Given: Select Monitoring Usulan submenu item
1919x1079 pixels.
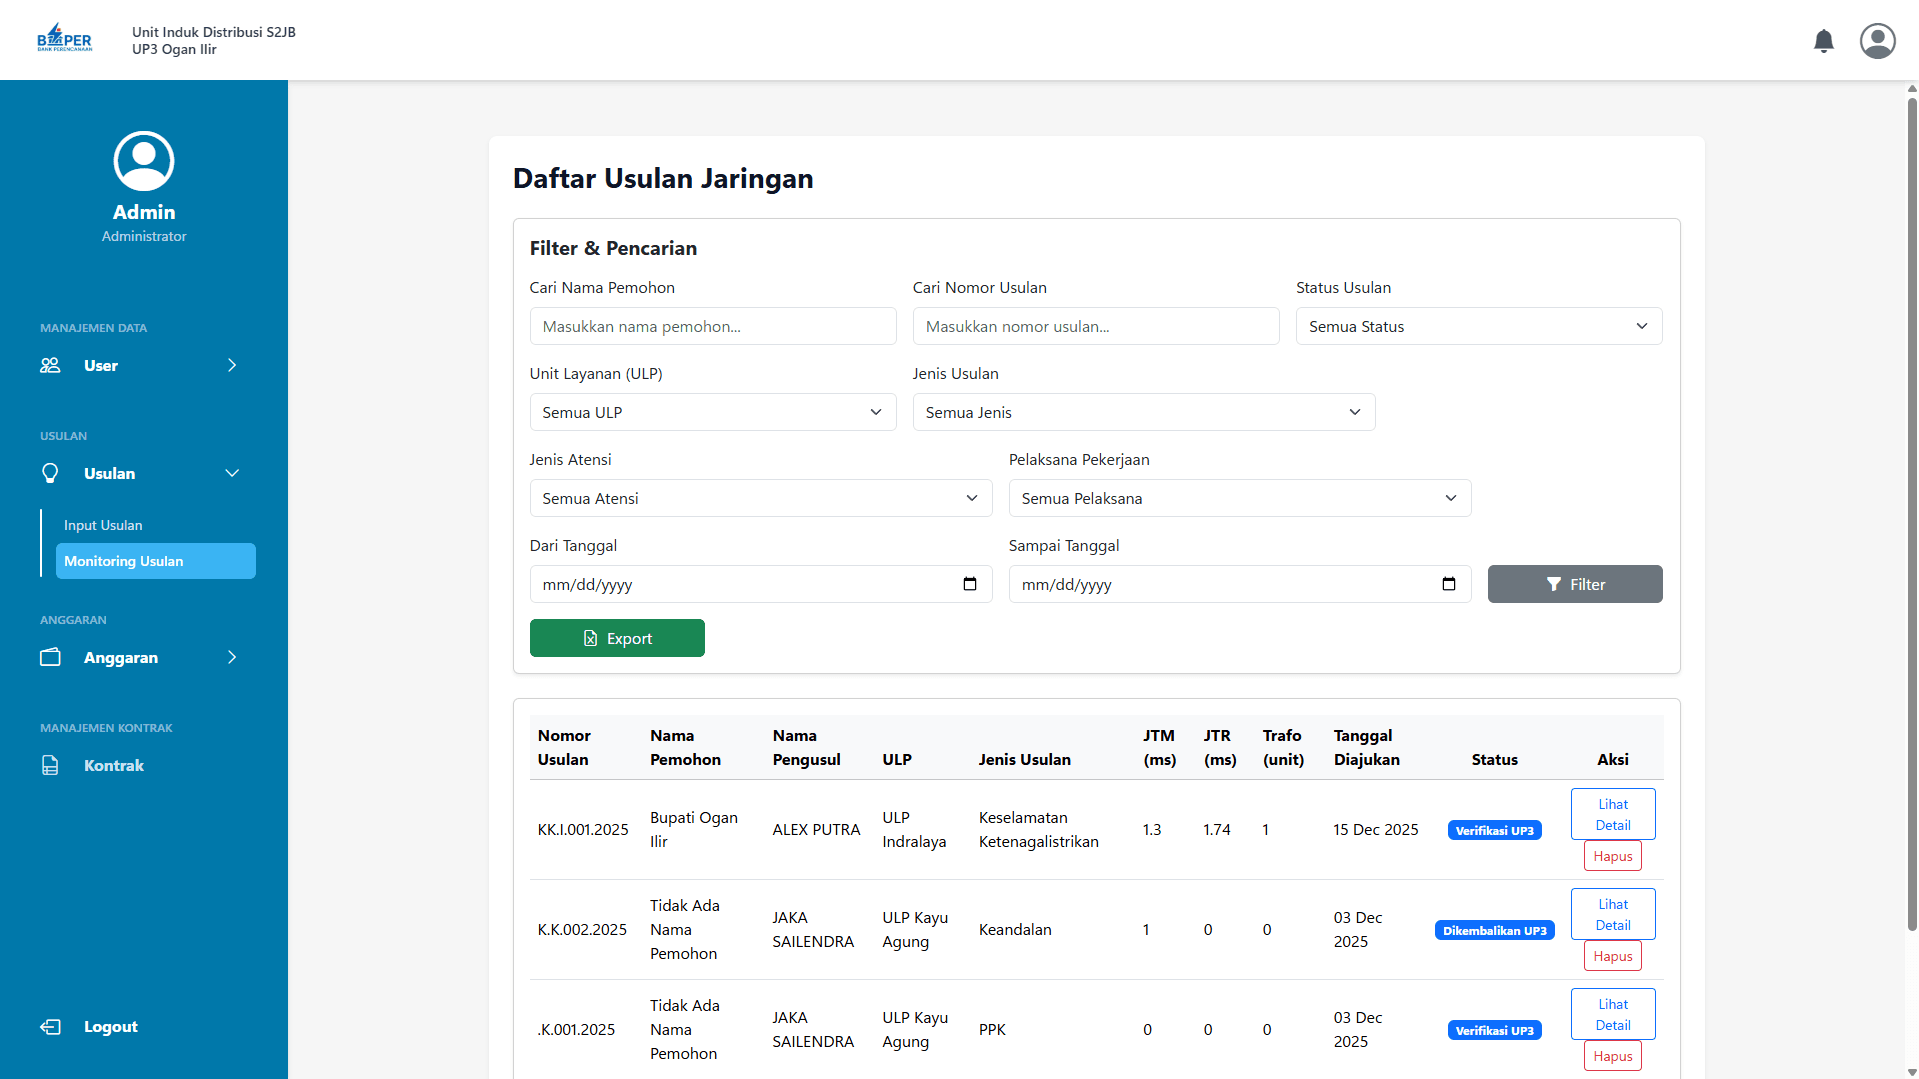Looking at the screenshot, I should pos(156,561).
